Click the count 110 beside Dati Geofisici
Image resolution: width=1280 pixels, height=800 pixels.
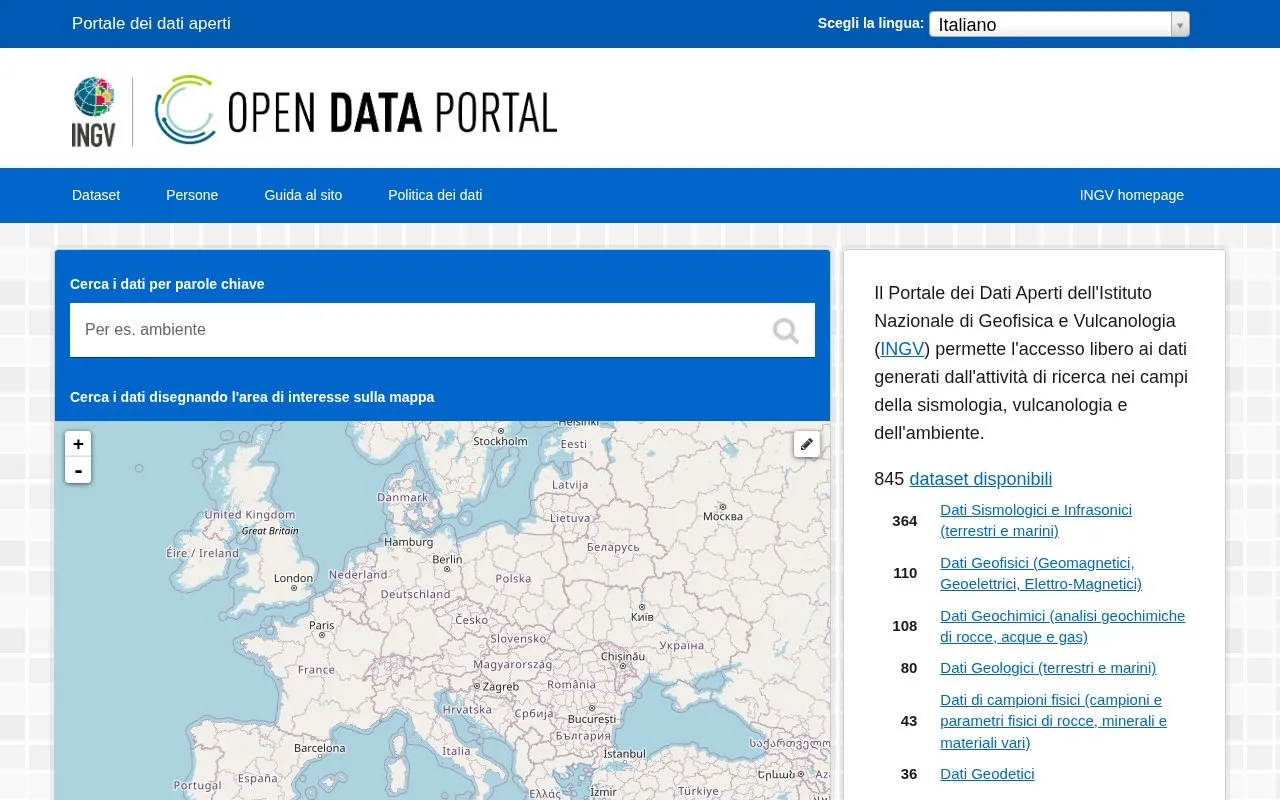point(905,573)
